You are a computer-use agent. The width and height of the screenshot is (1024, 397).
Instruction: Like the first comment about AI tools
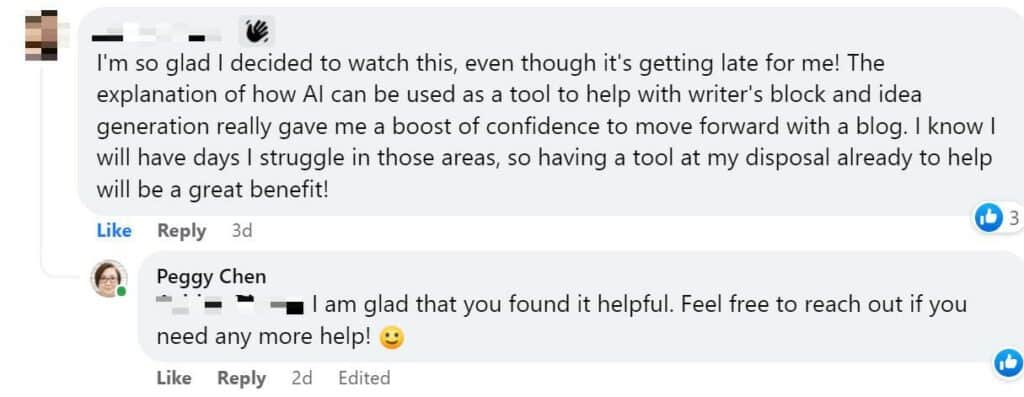click(114, 230)
